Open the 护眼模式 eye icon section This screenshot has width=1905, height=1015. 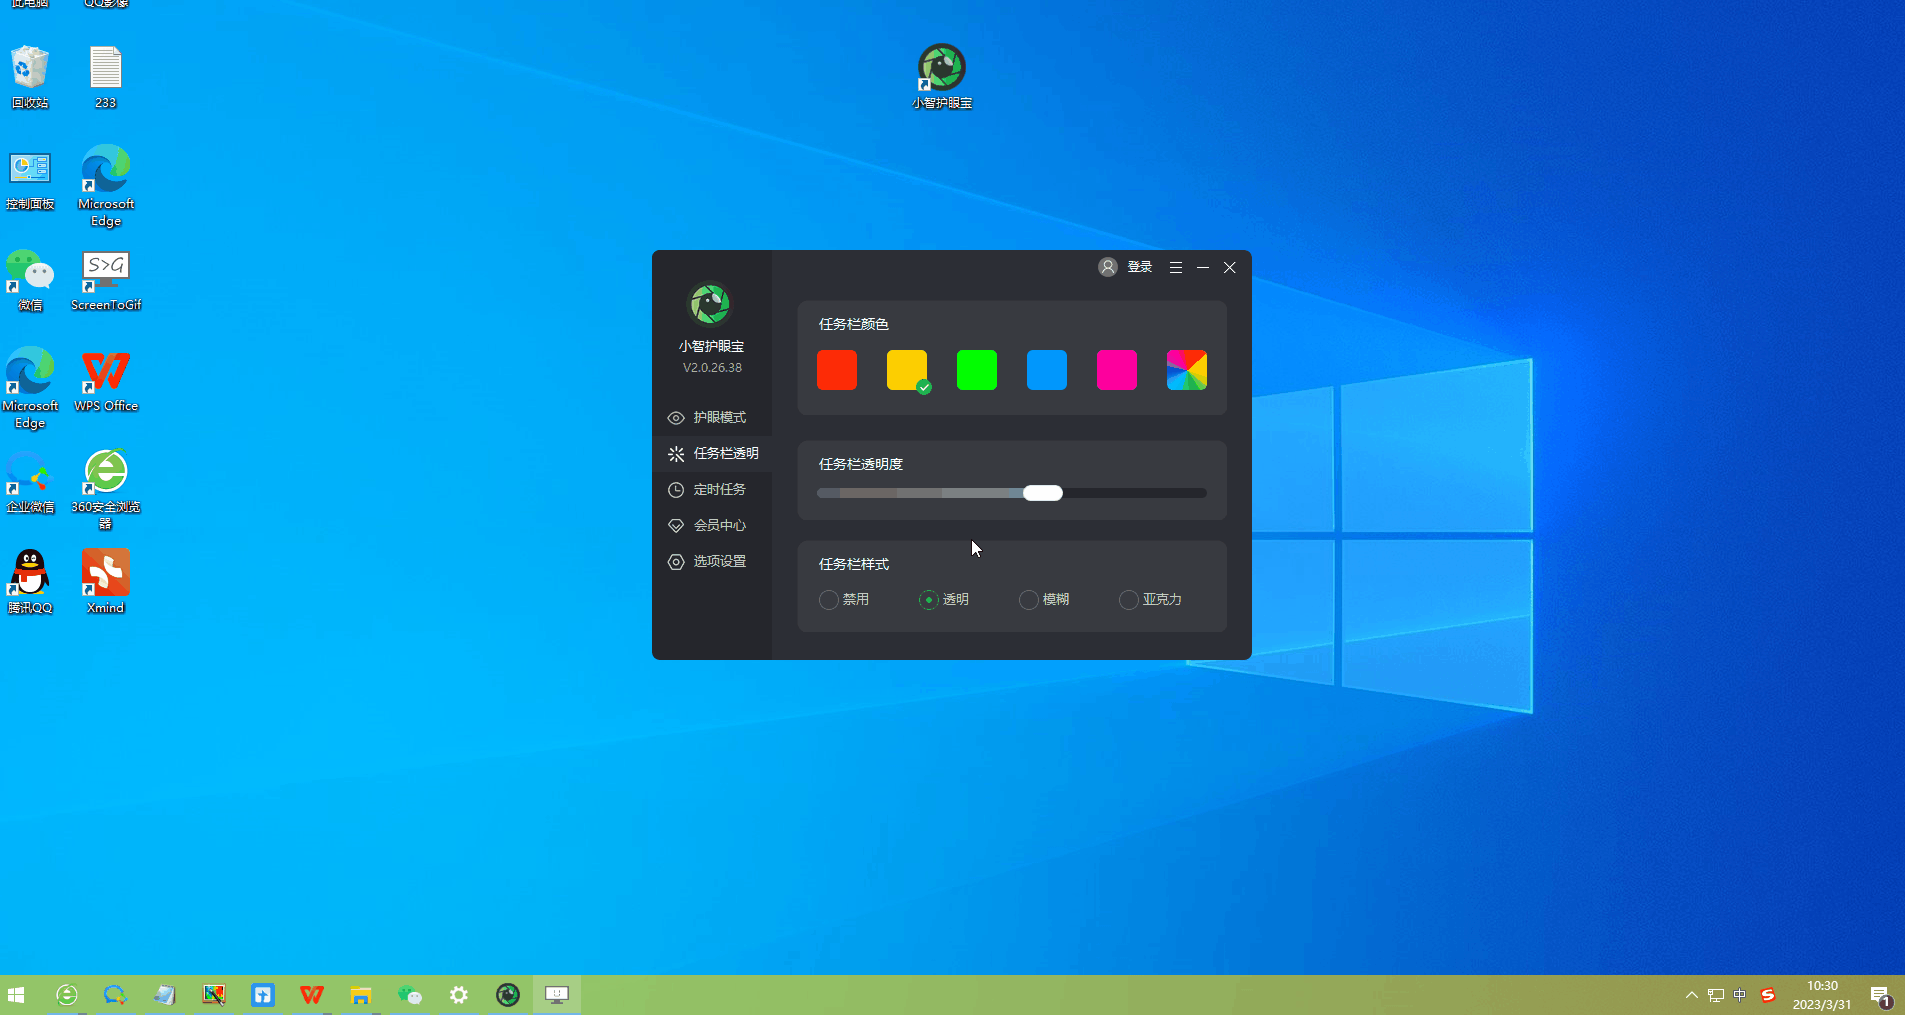[676, 418]
